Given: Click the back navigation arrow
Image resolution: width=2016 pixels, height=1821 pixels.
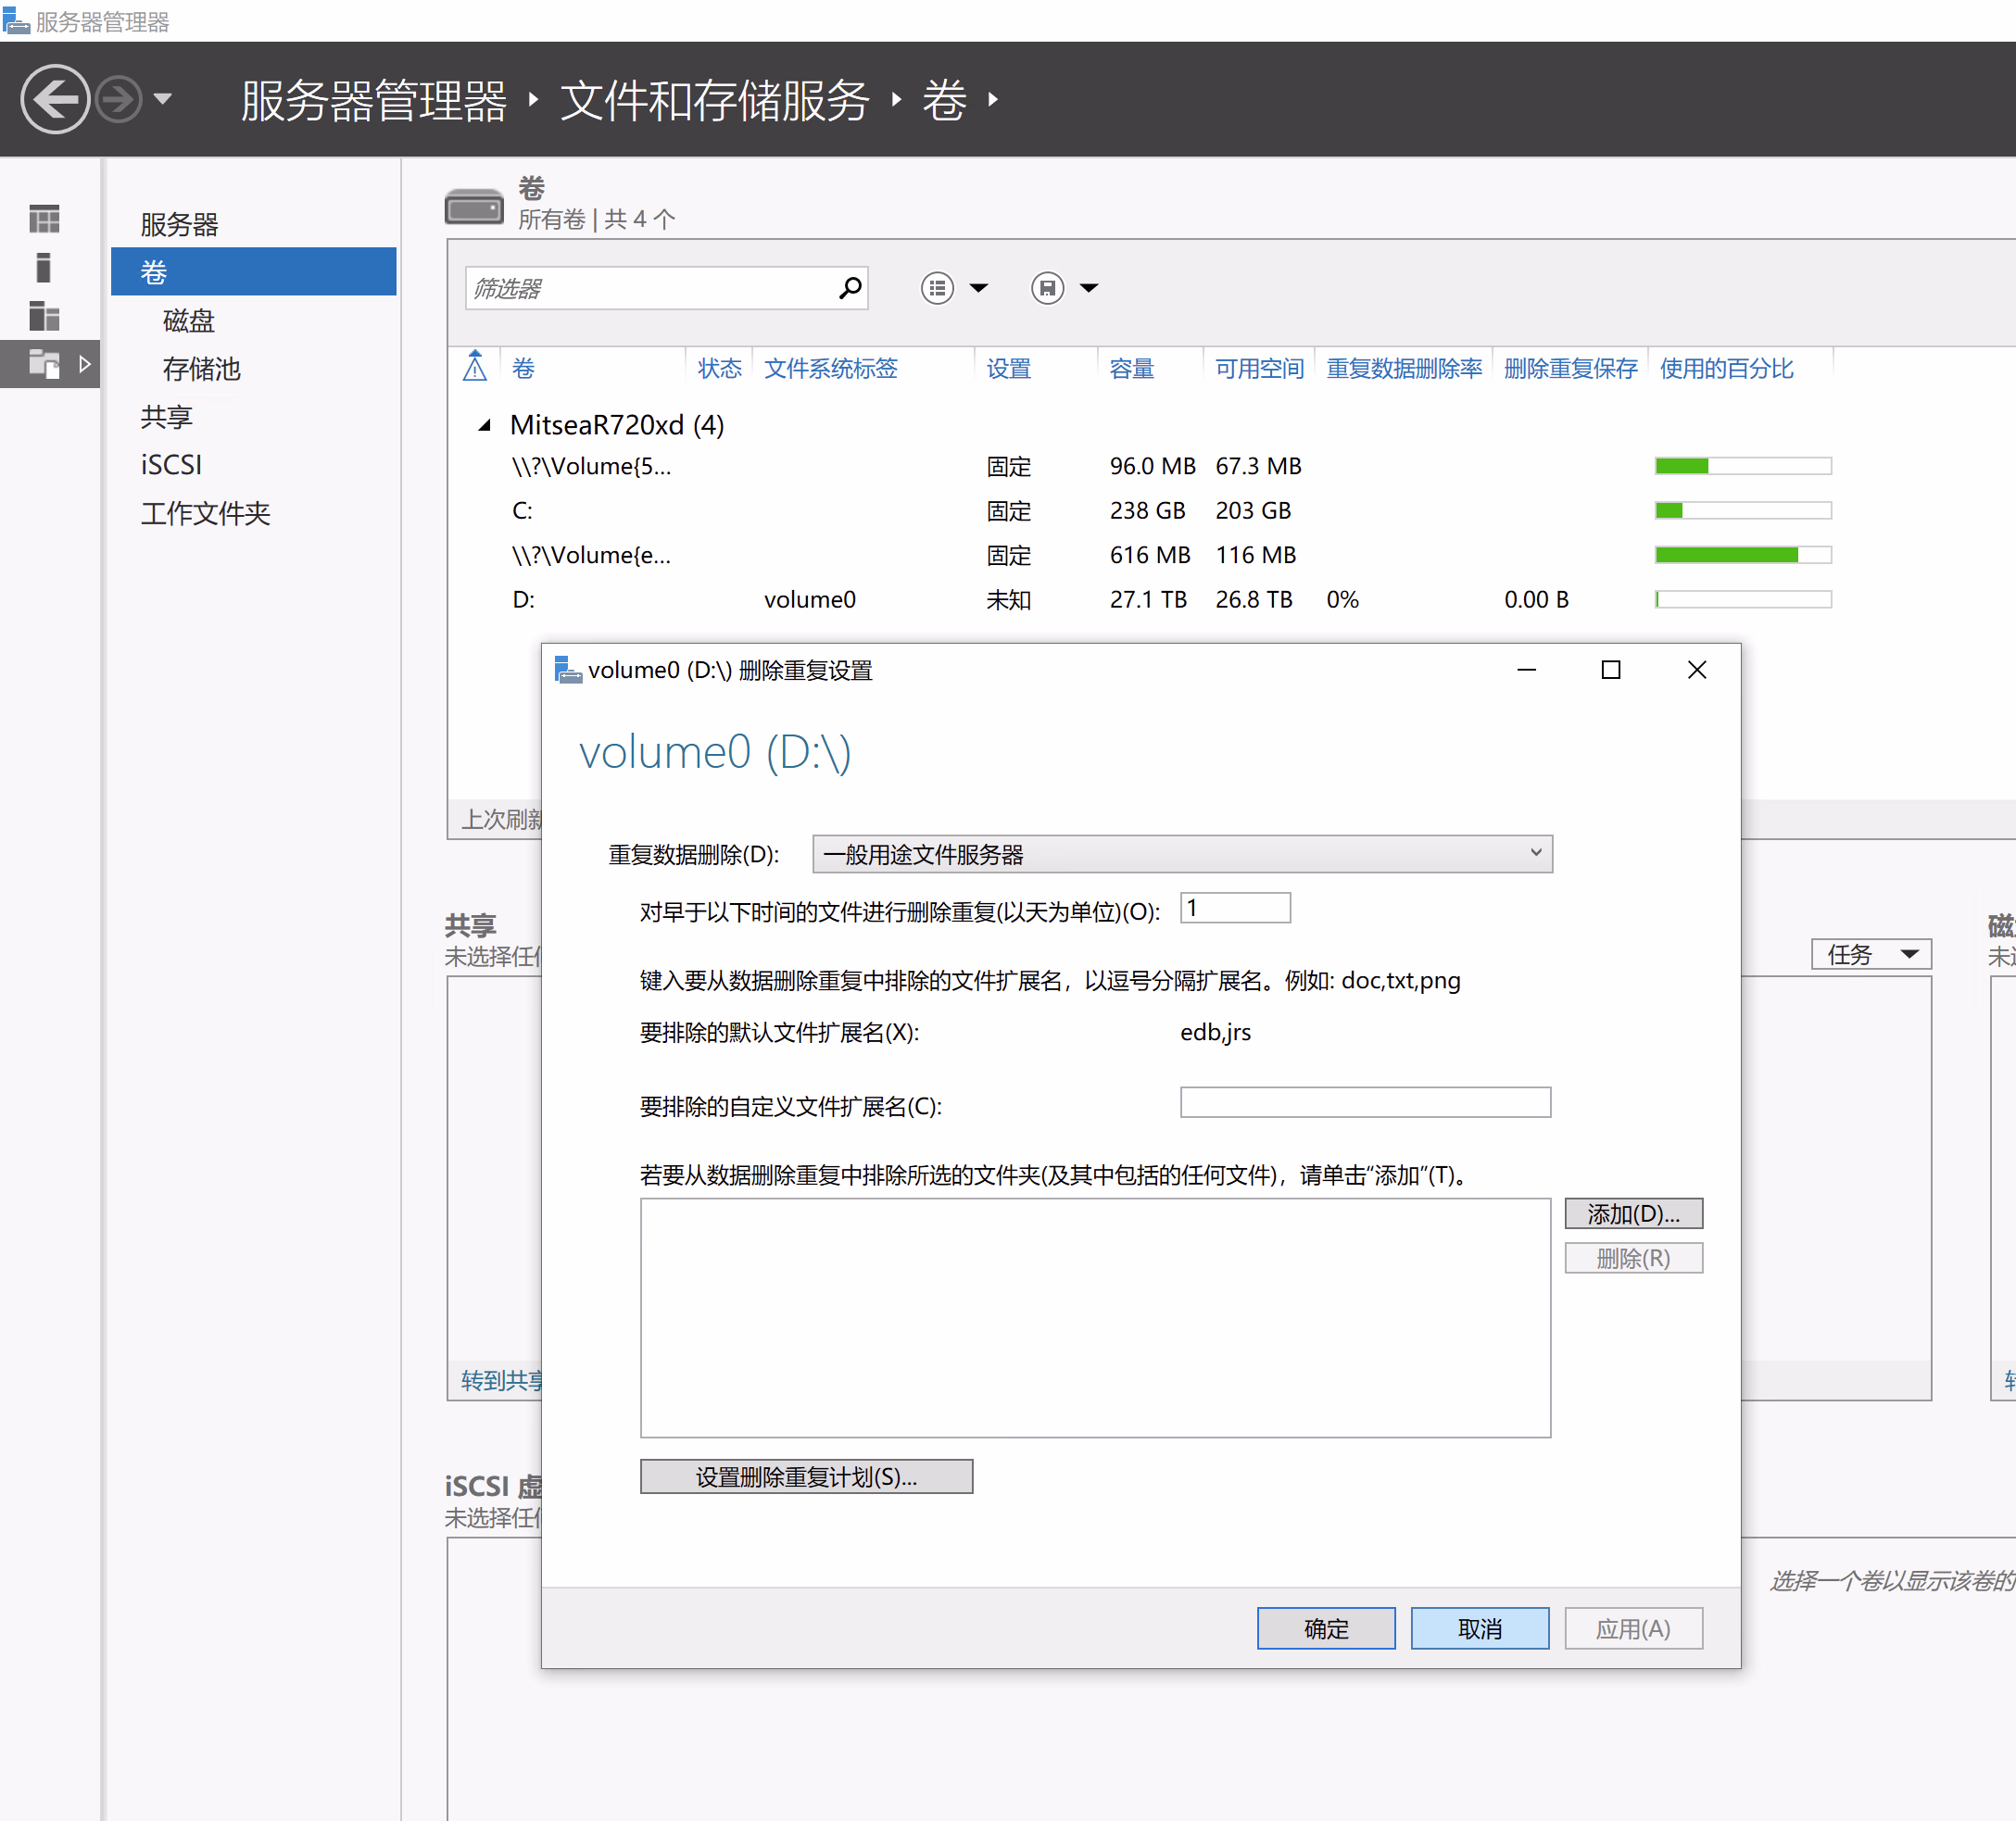Looking at the screenshot, I should coord(55,99).
